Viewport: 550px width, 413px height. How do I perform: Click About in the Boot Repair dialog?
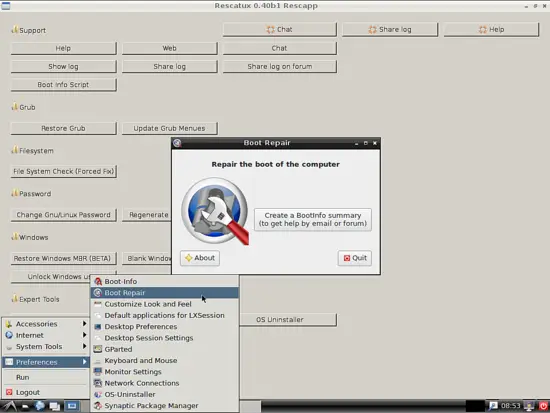(x=200, y=258)
